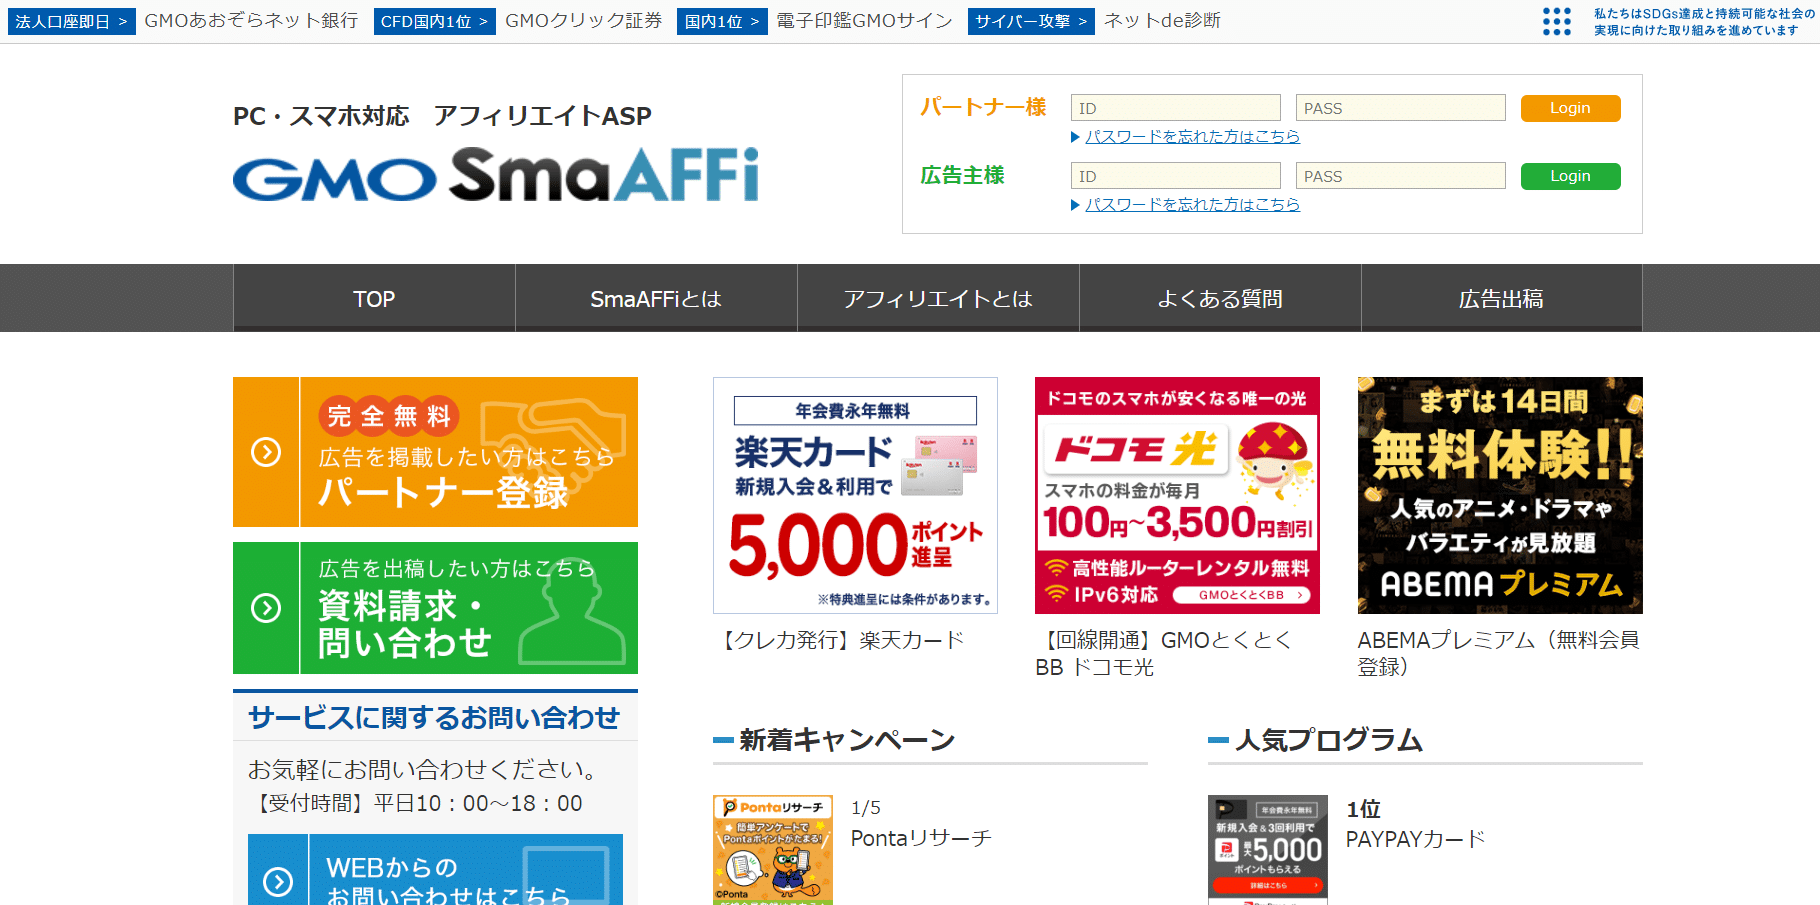Focus the partner PASS input field
1820x905 pixels.
pyautogui.click(x=1401, y=108)
